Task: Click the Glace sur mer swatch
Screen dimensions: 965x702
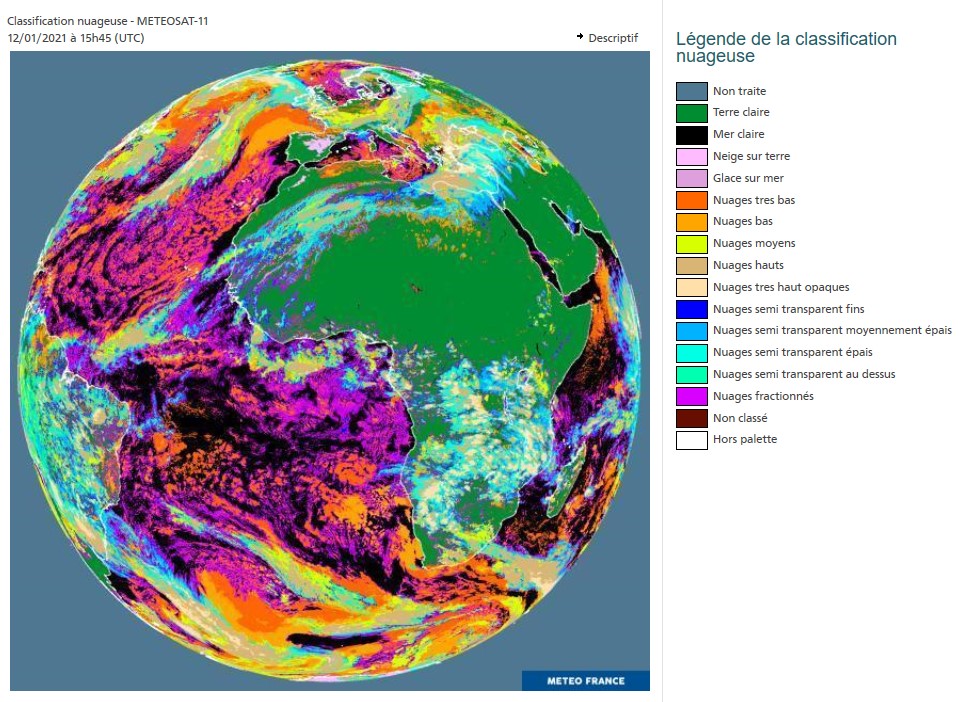Action: (x=692, y=178)
